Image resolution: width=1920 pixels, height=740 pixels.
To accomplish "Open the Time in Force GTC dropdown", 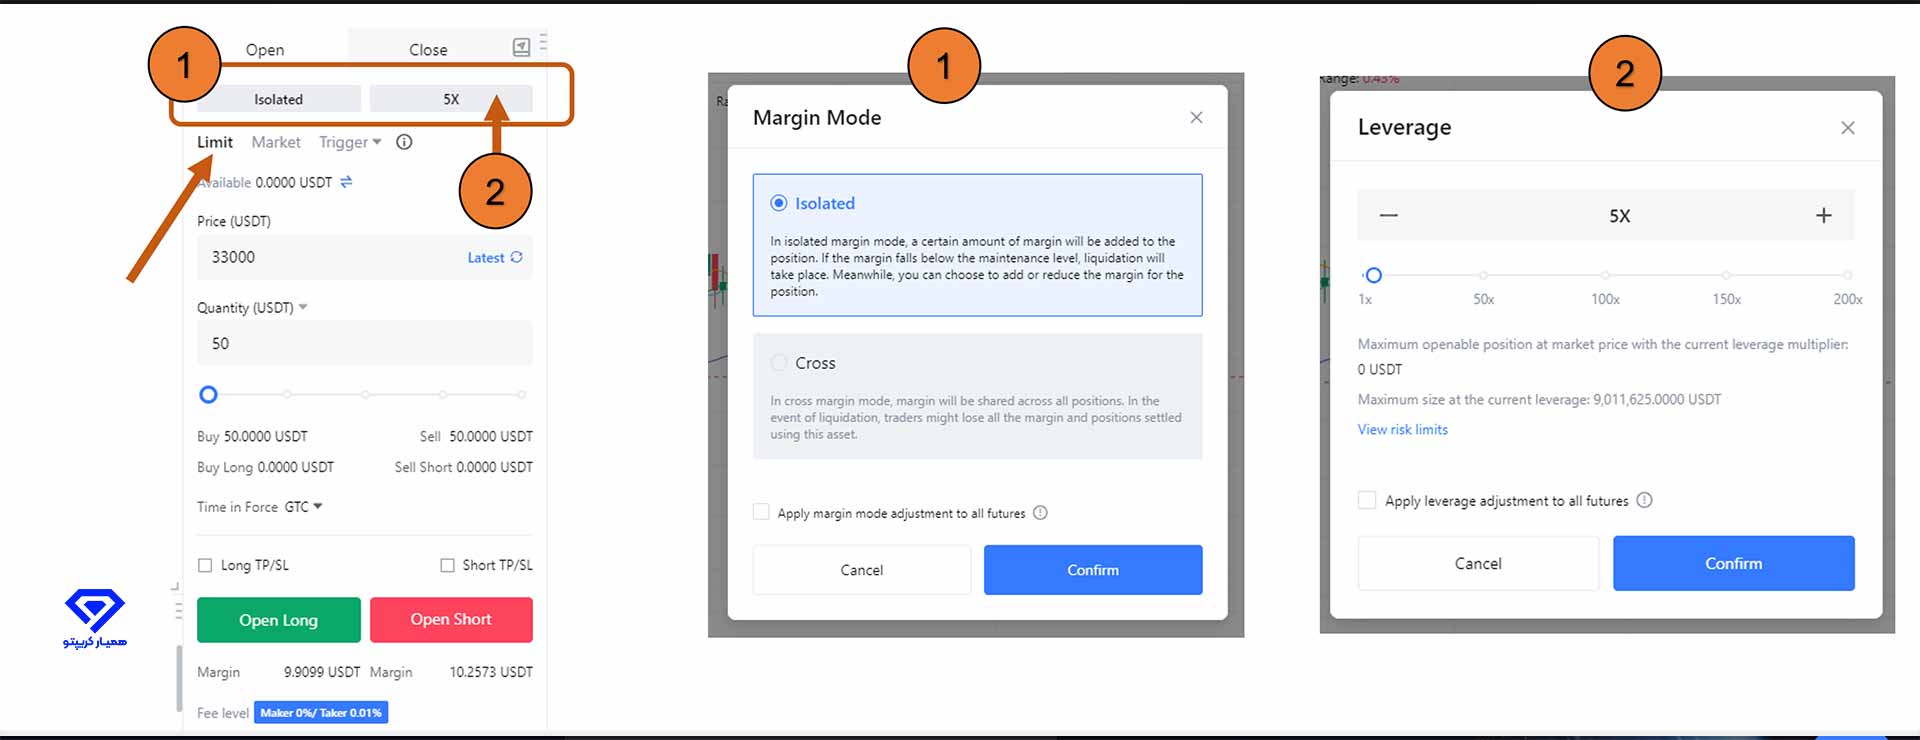I will [304, 507].
